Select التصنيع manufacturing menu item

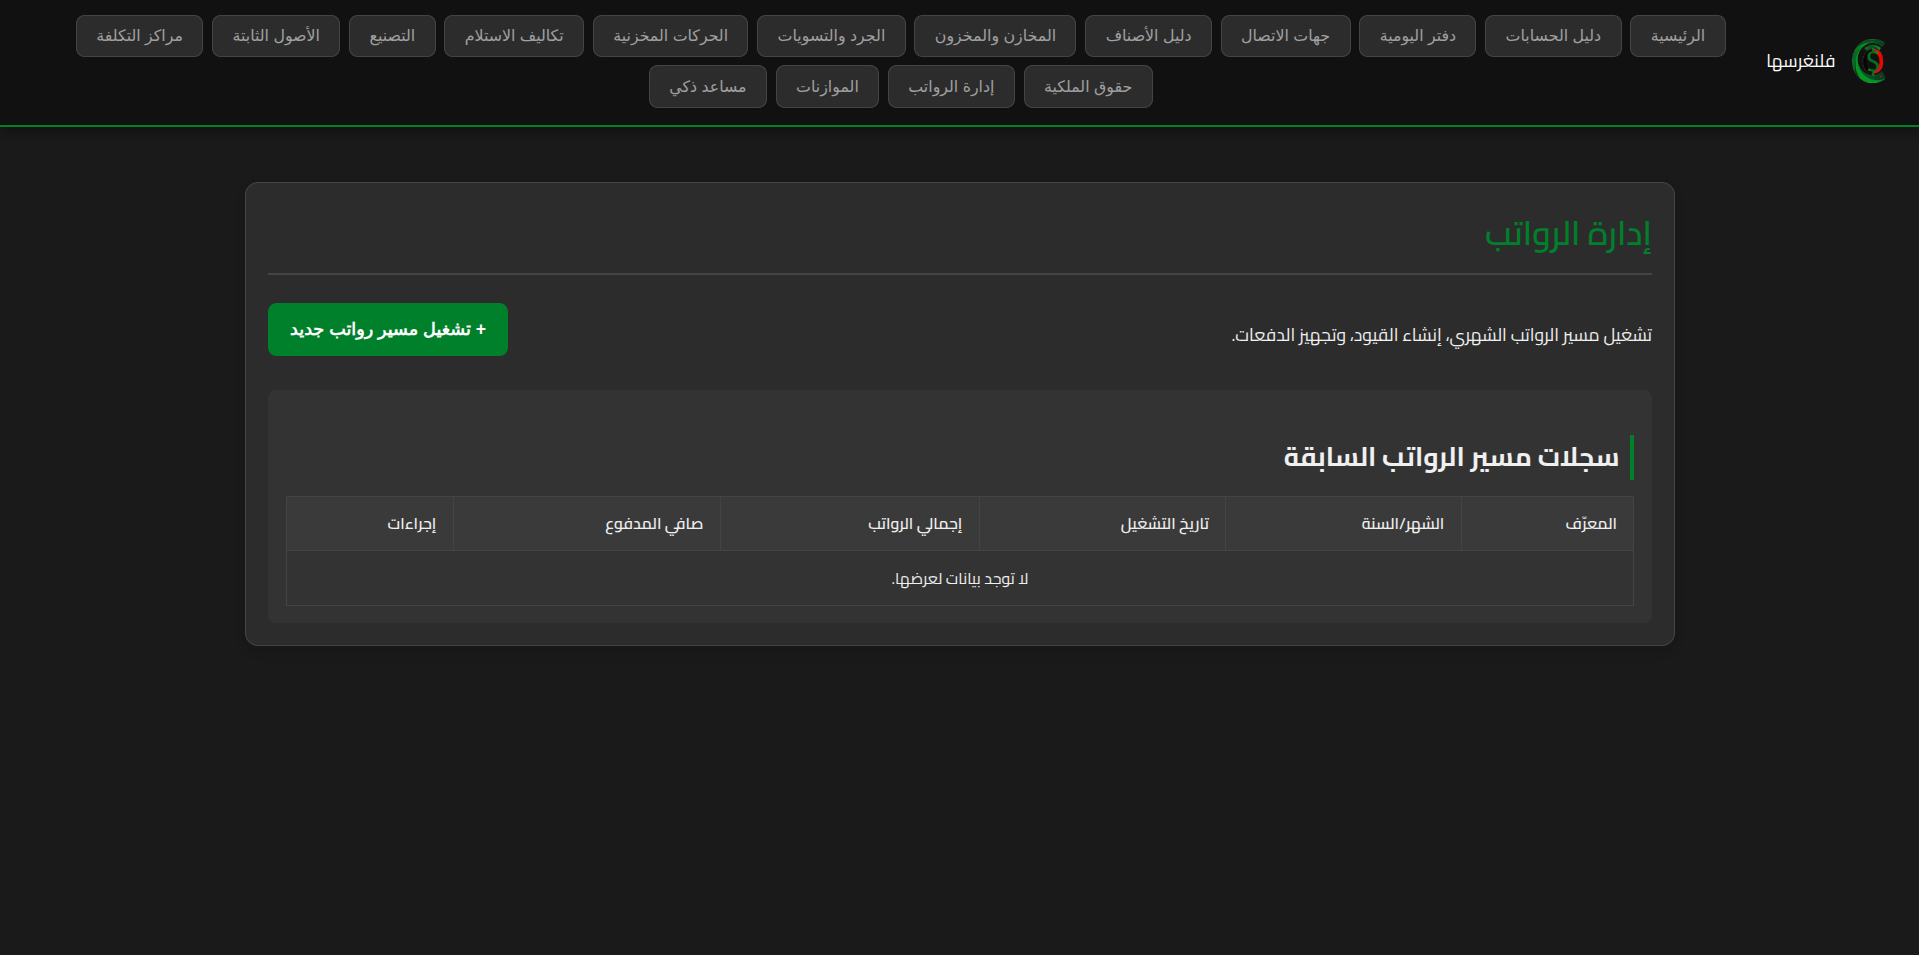click(x=391, y=36)
